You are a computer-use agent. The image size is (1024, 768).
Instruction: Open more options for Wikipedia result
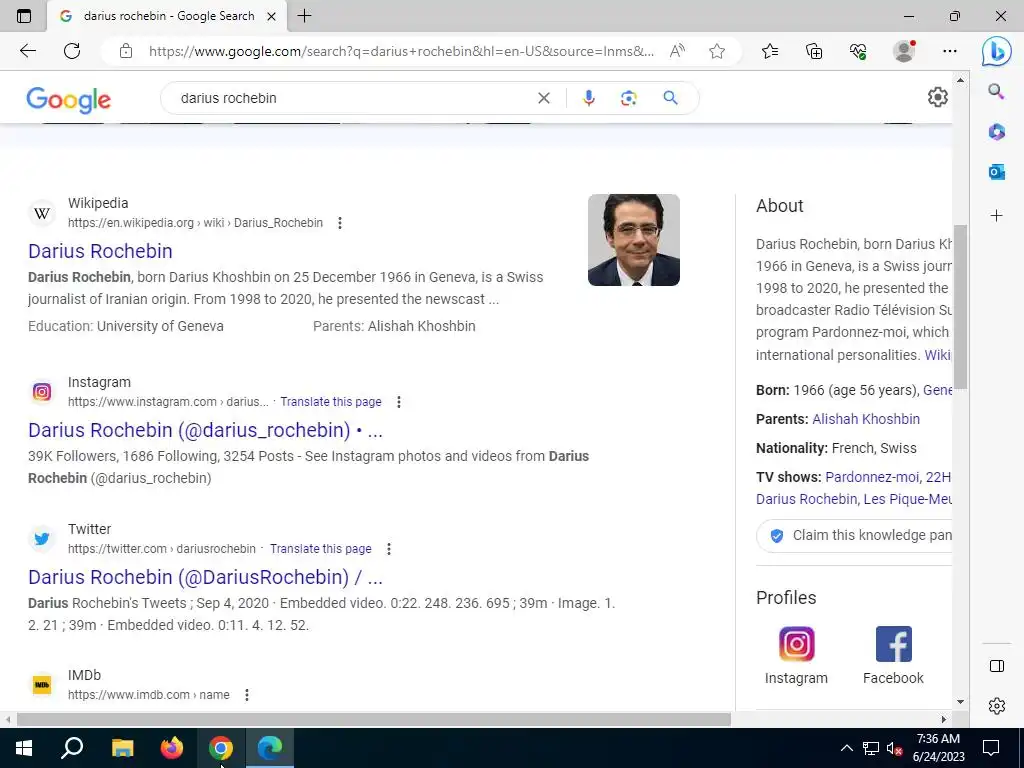[x=340, y=223]
